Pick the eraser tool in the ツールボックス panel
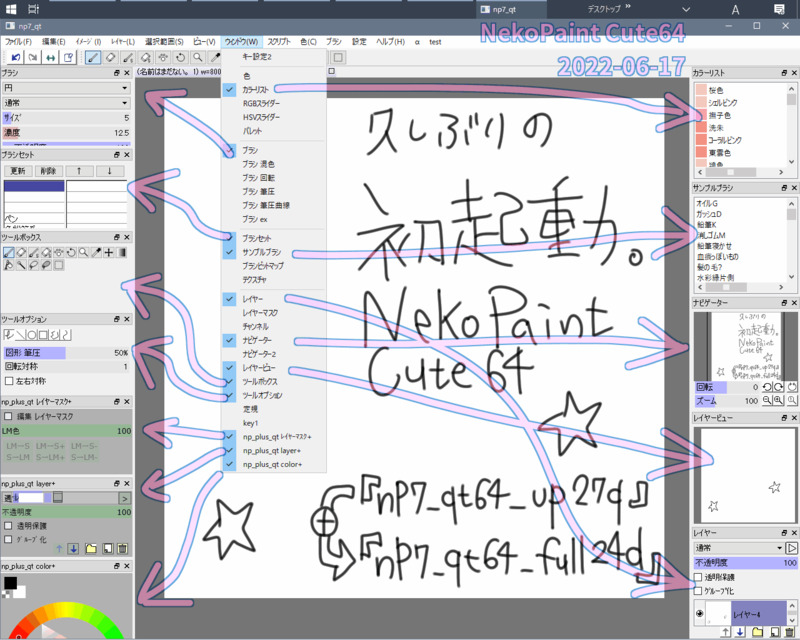The width and height of the screenshot is (800, 640). coord(21,252)
